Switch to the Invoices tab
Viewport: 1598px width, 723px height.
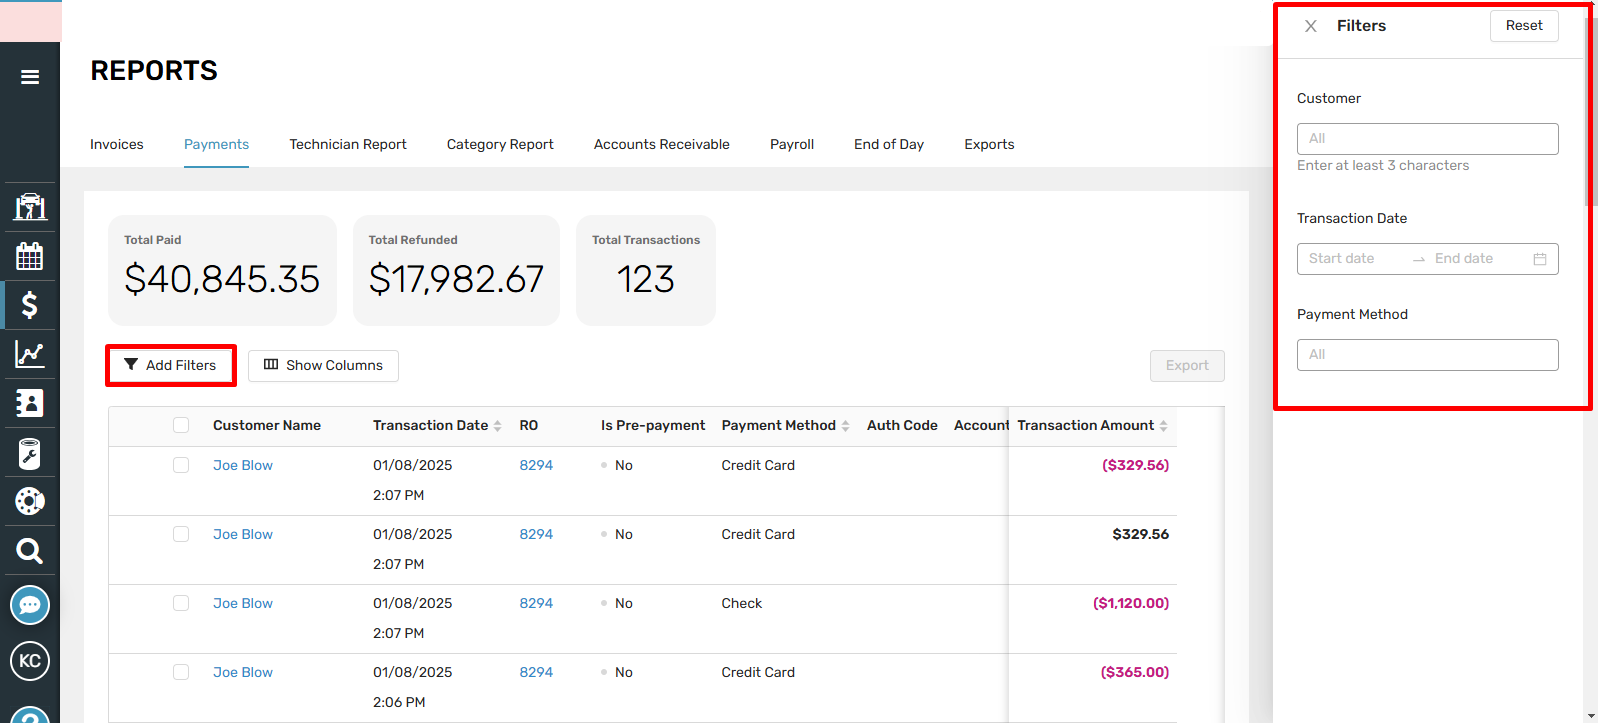[117, 144]
